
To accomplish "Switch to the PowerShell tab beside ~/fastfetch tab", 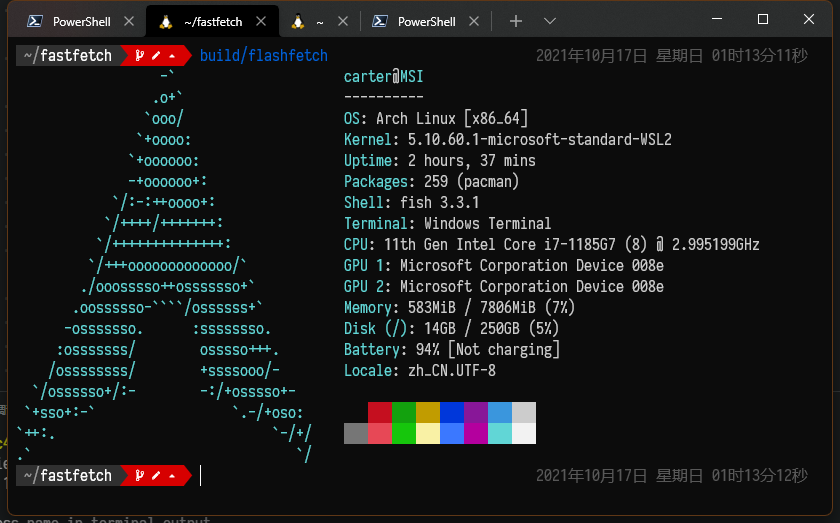I will tap(80, 21).
